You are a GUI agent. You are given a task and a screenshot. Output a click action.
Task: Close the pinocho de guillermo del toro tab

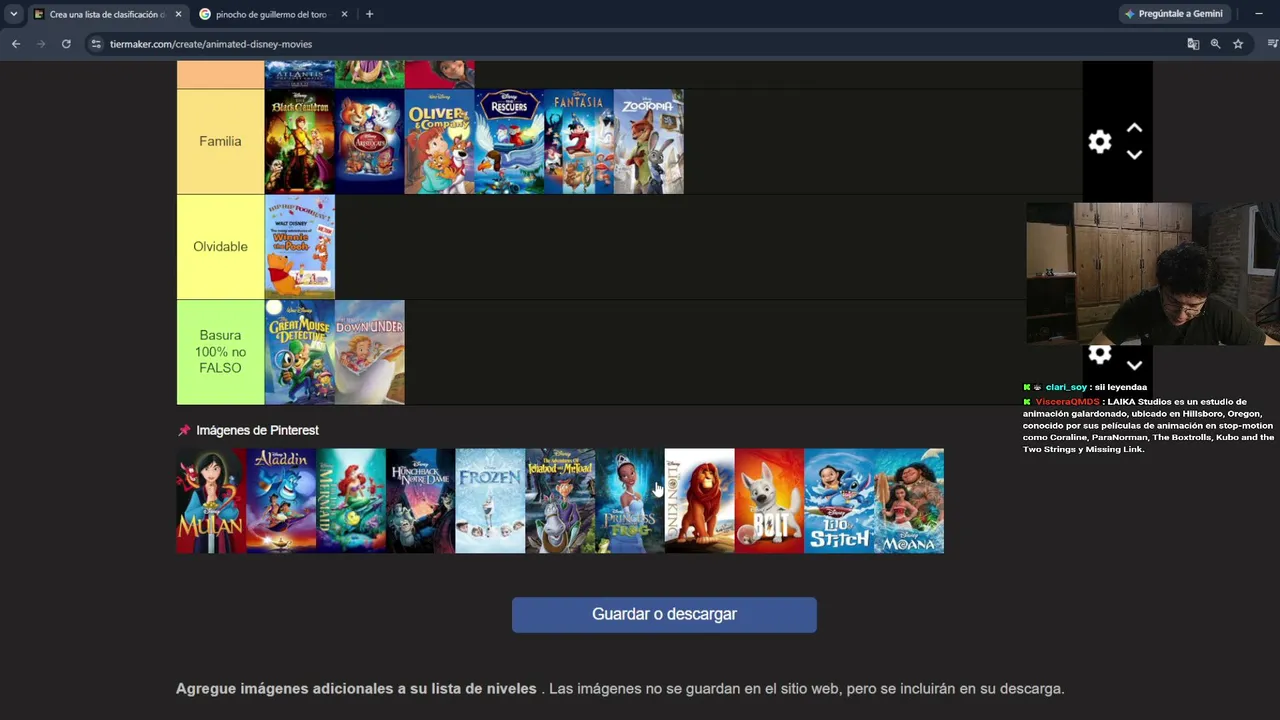(x=344, y=14)
